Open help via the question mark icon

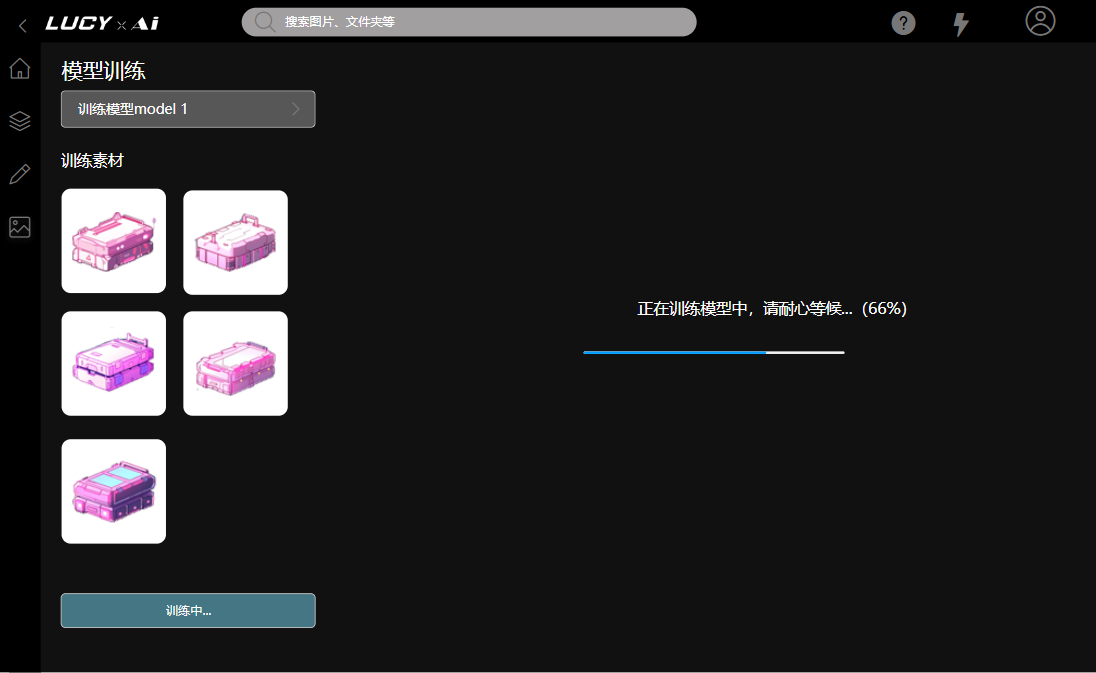903,23
